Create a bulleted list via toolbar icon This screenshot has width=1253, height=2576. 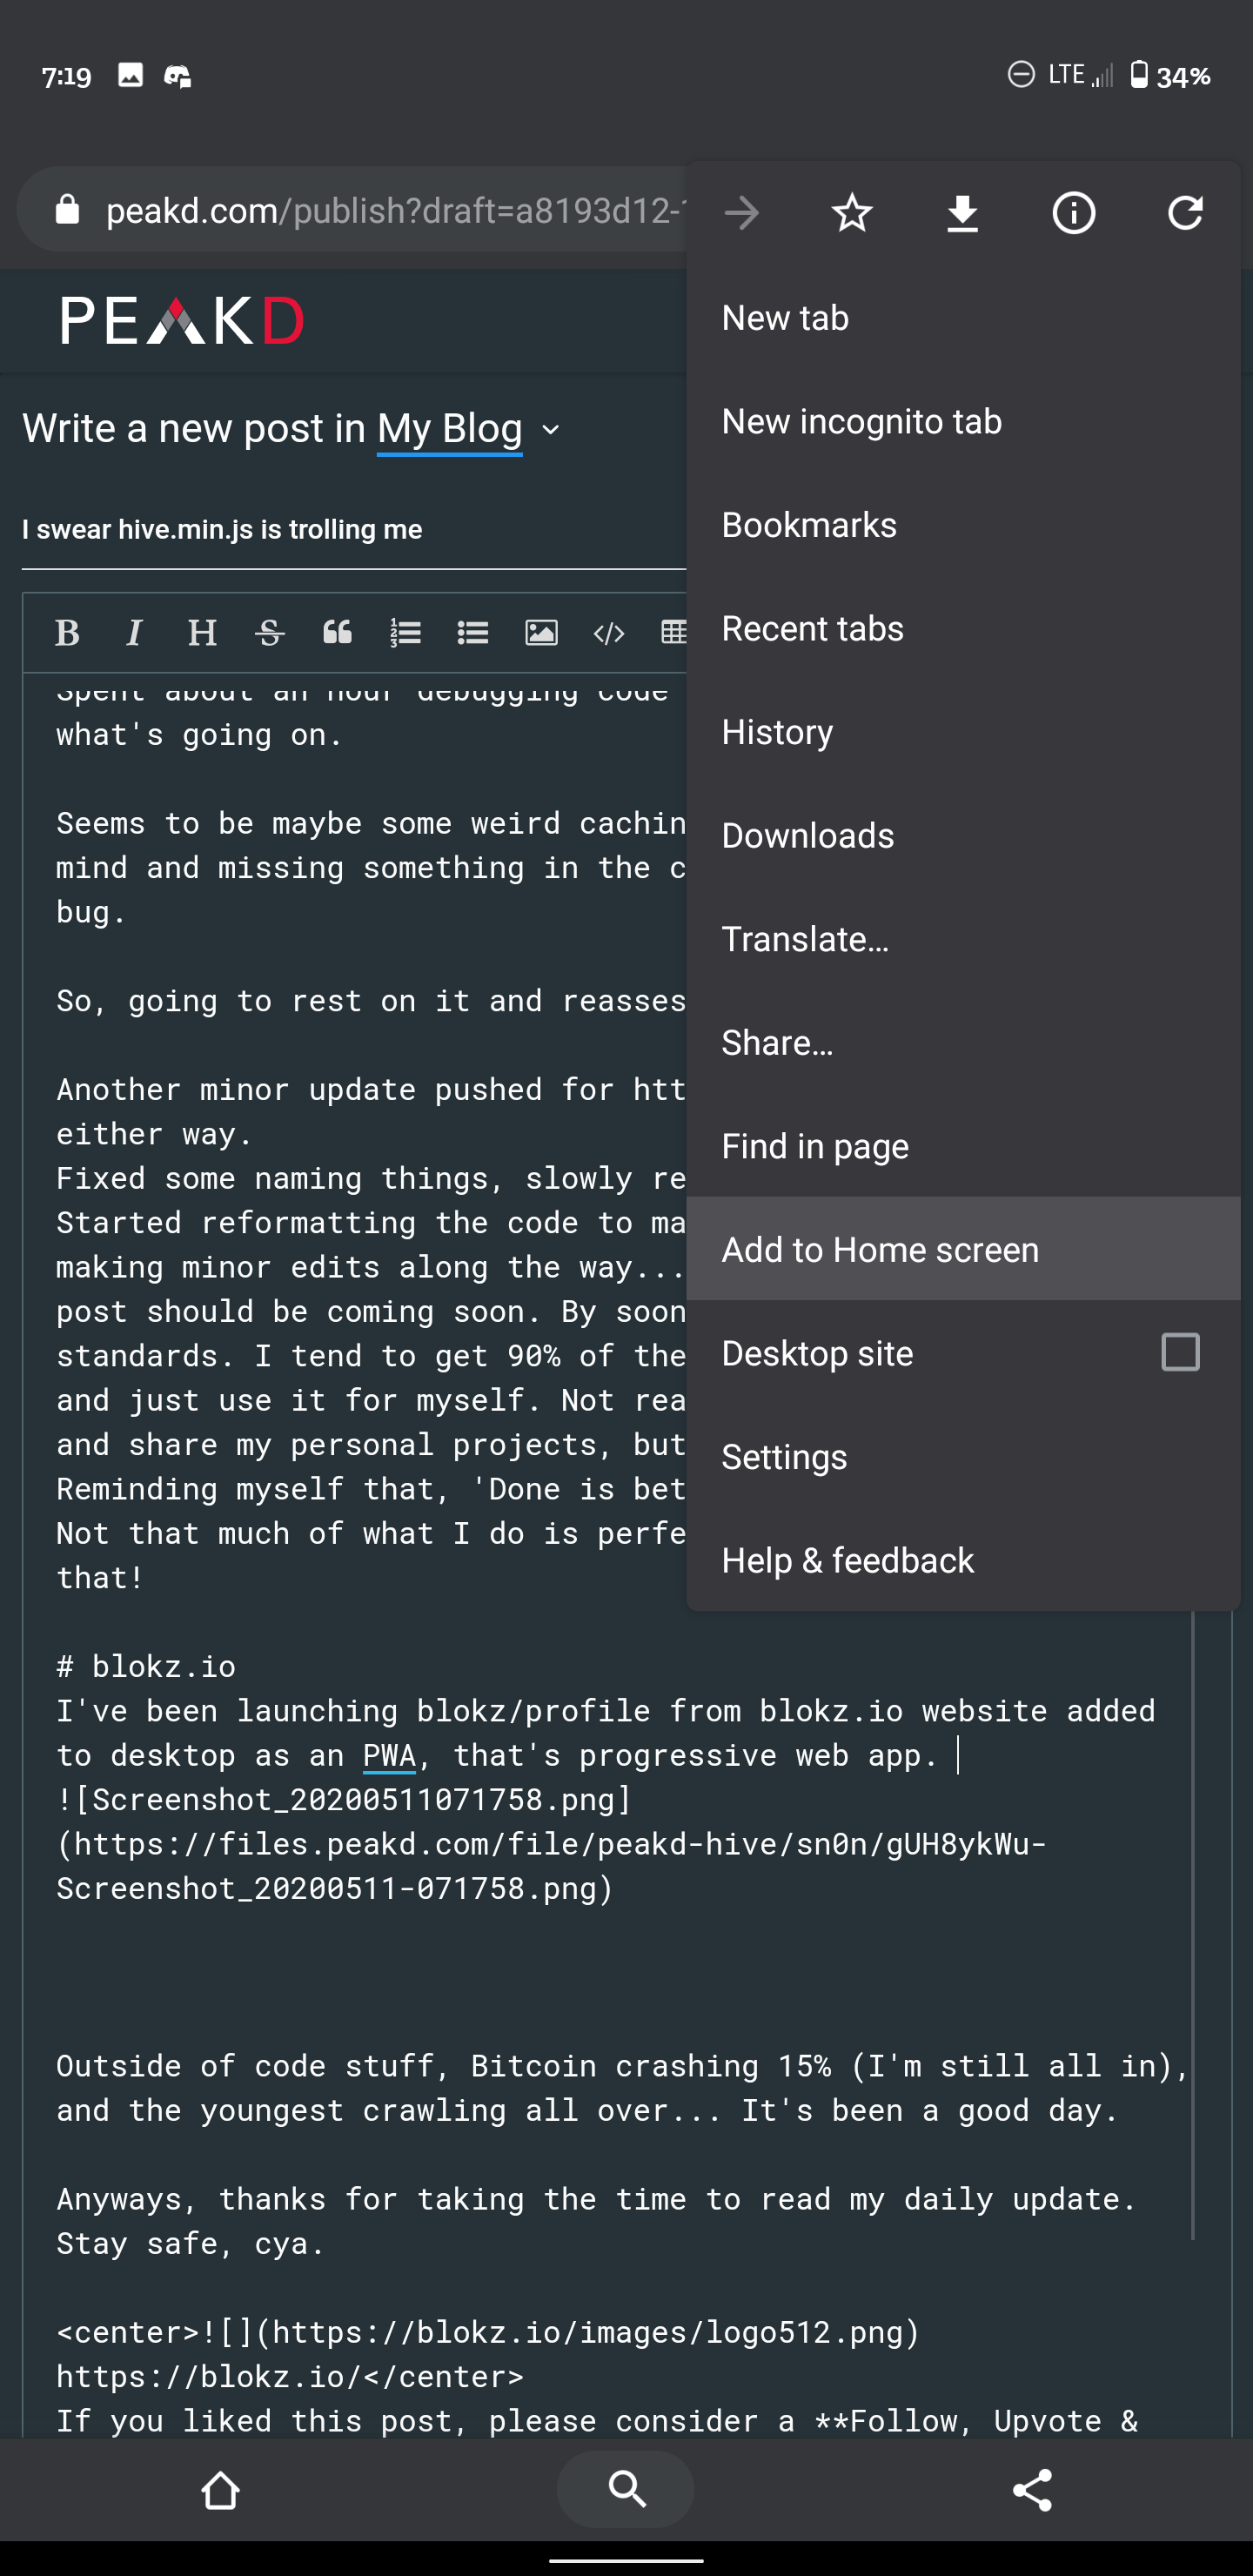click(472, 632)
